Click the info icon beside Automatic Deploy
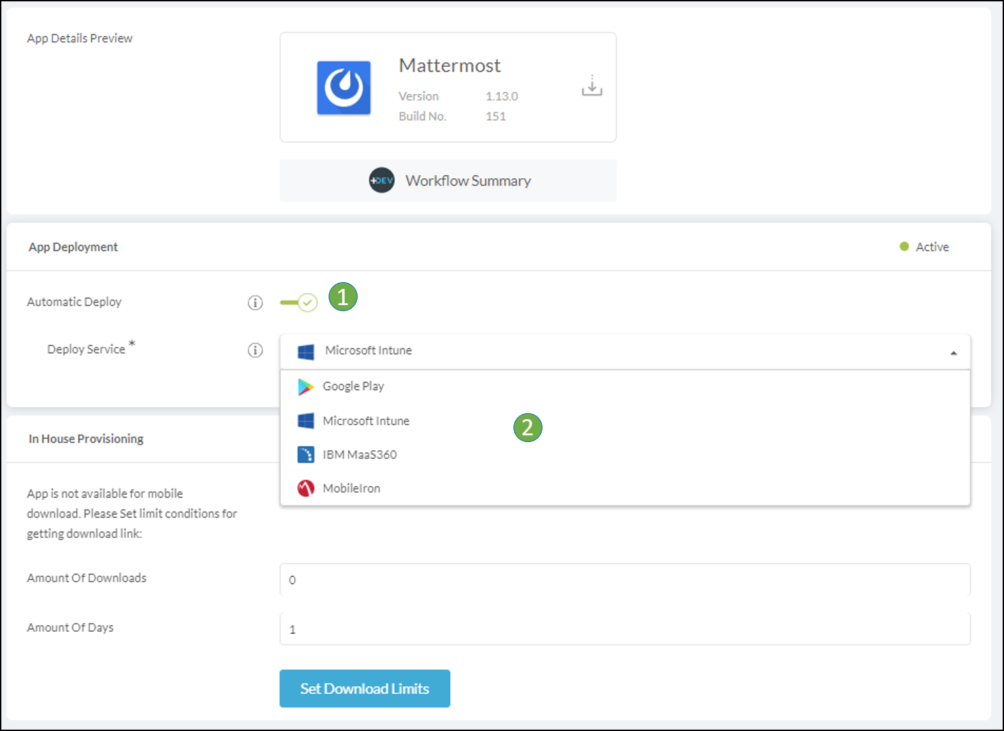 click(x=255, y=302)
